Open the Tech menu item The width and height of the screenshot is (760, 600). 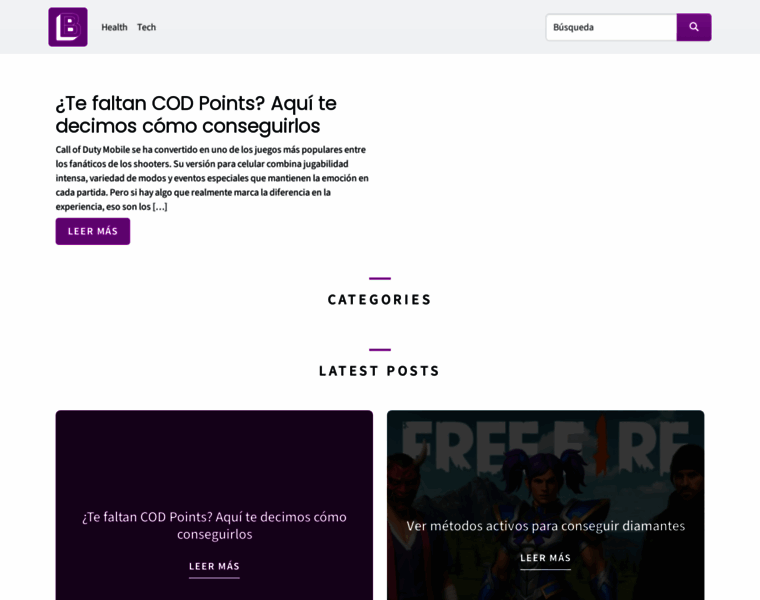coord(146,27)
